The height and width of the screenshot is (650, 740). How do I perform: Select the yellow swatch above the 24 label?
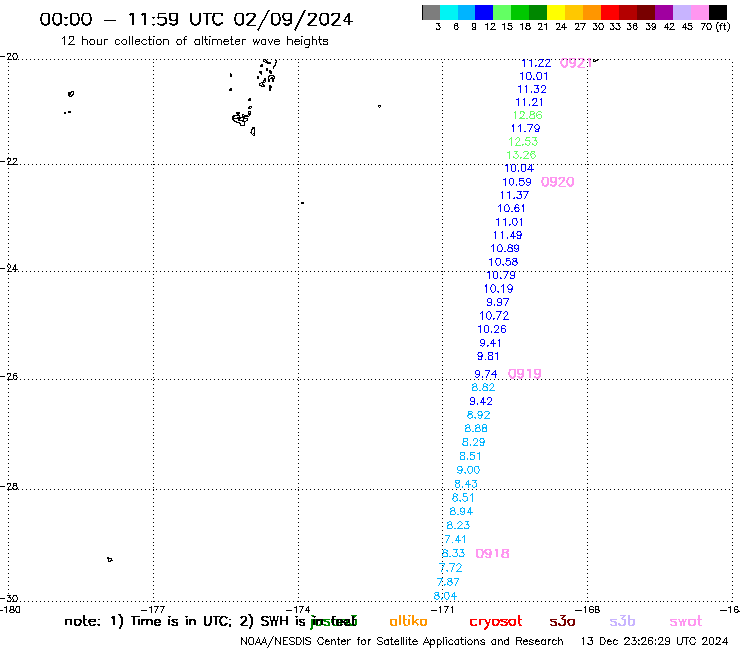pyautogui.click(x=556, y=12)
